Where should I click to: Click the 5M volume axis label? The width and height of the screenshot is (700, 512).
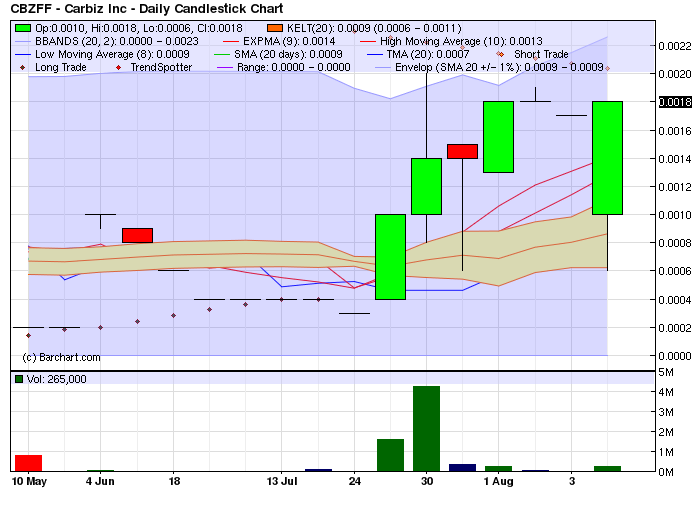tap(666, 372)
